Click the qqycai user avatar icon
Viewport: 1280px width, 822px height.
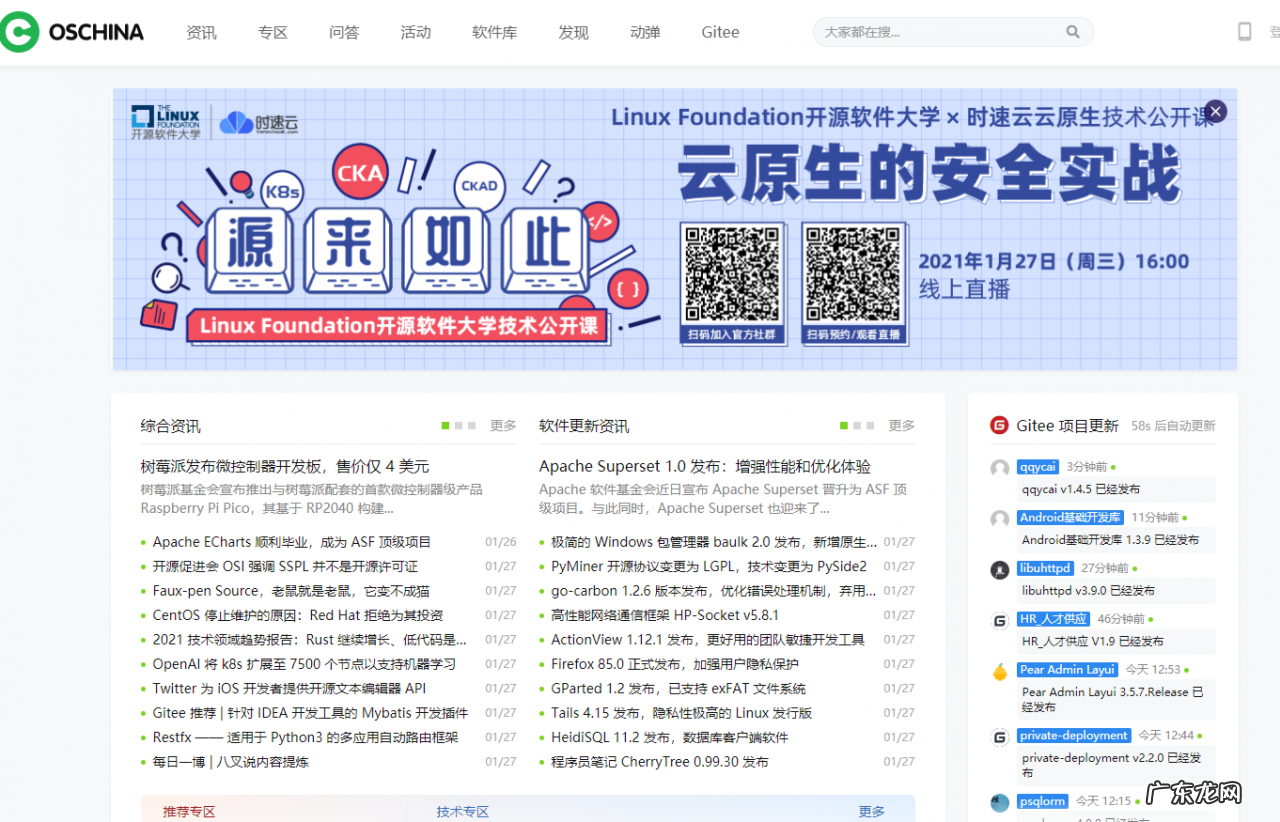(999, 467)
